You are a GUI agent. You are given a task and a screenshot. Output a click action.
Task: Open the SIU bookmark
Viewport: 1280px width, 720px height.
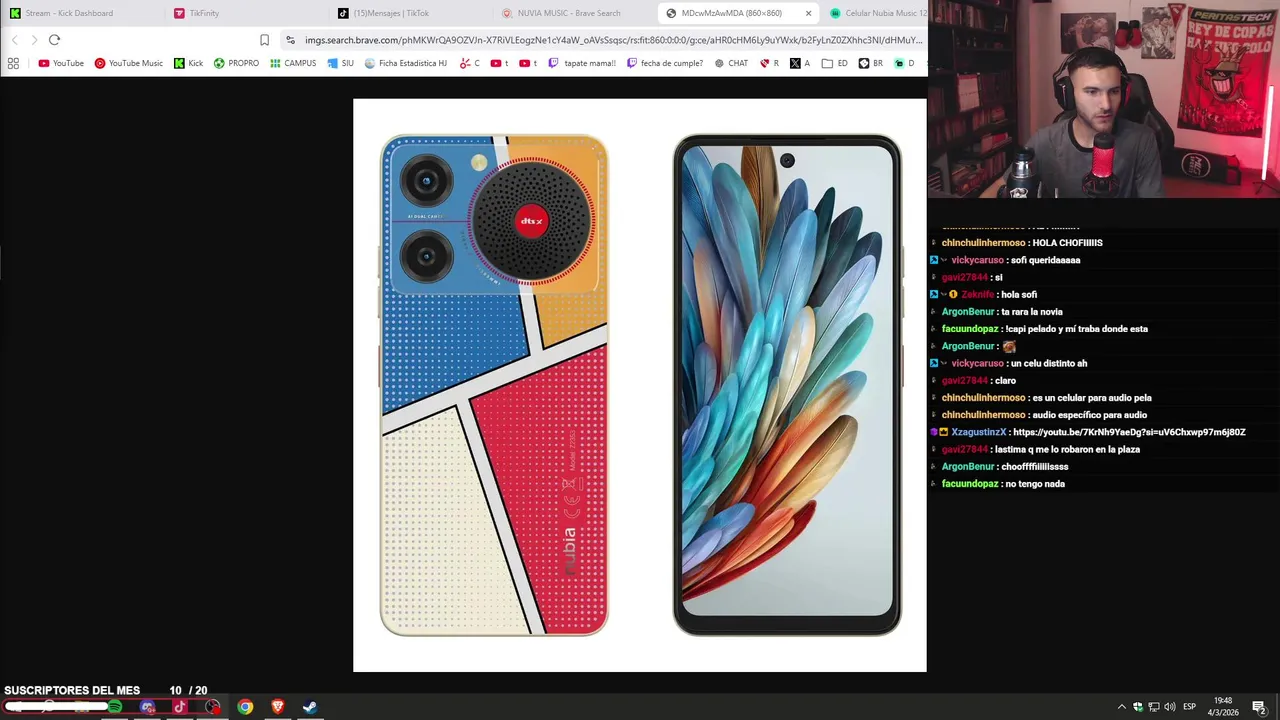pyautogui.click(x=340, y=63)
